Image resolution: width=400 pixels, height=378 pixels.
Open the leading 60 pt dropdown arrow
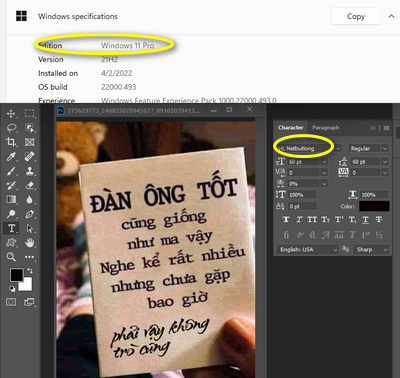tap(385, 162)
